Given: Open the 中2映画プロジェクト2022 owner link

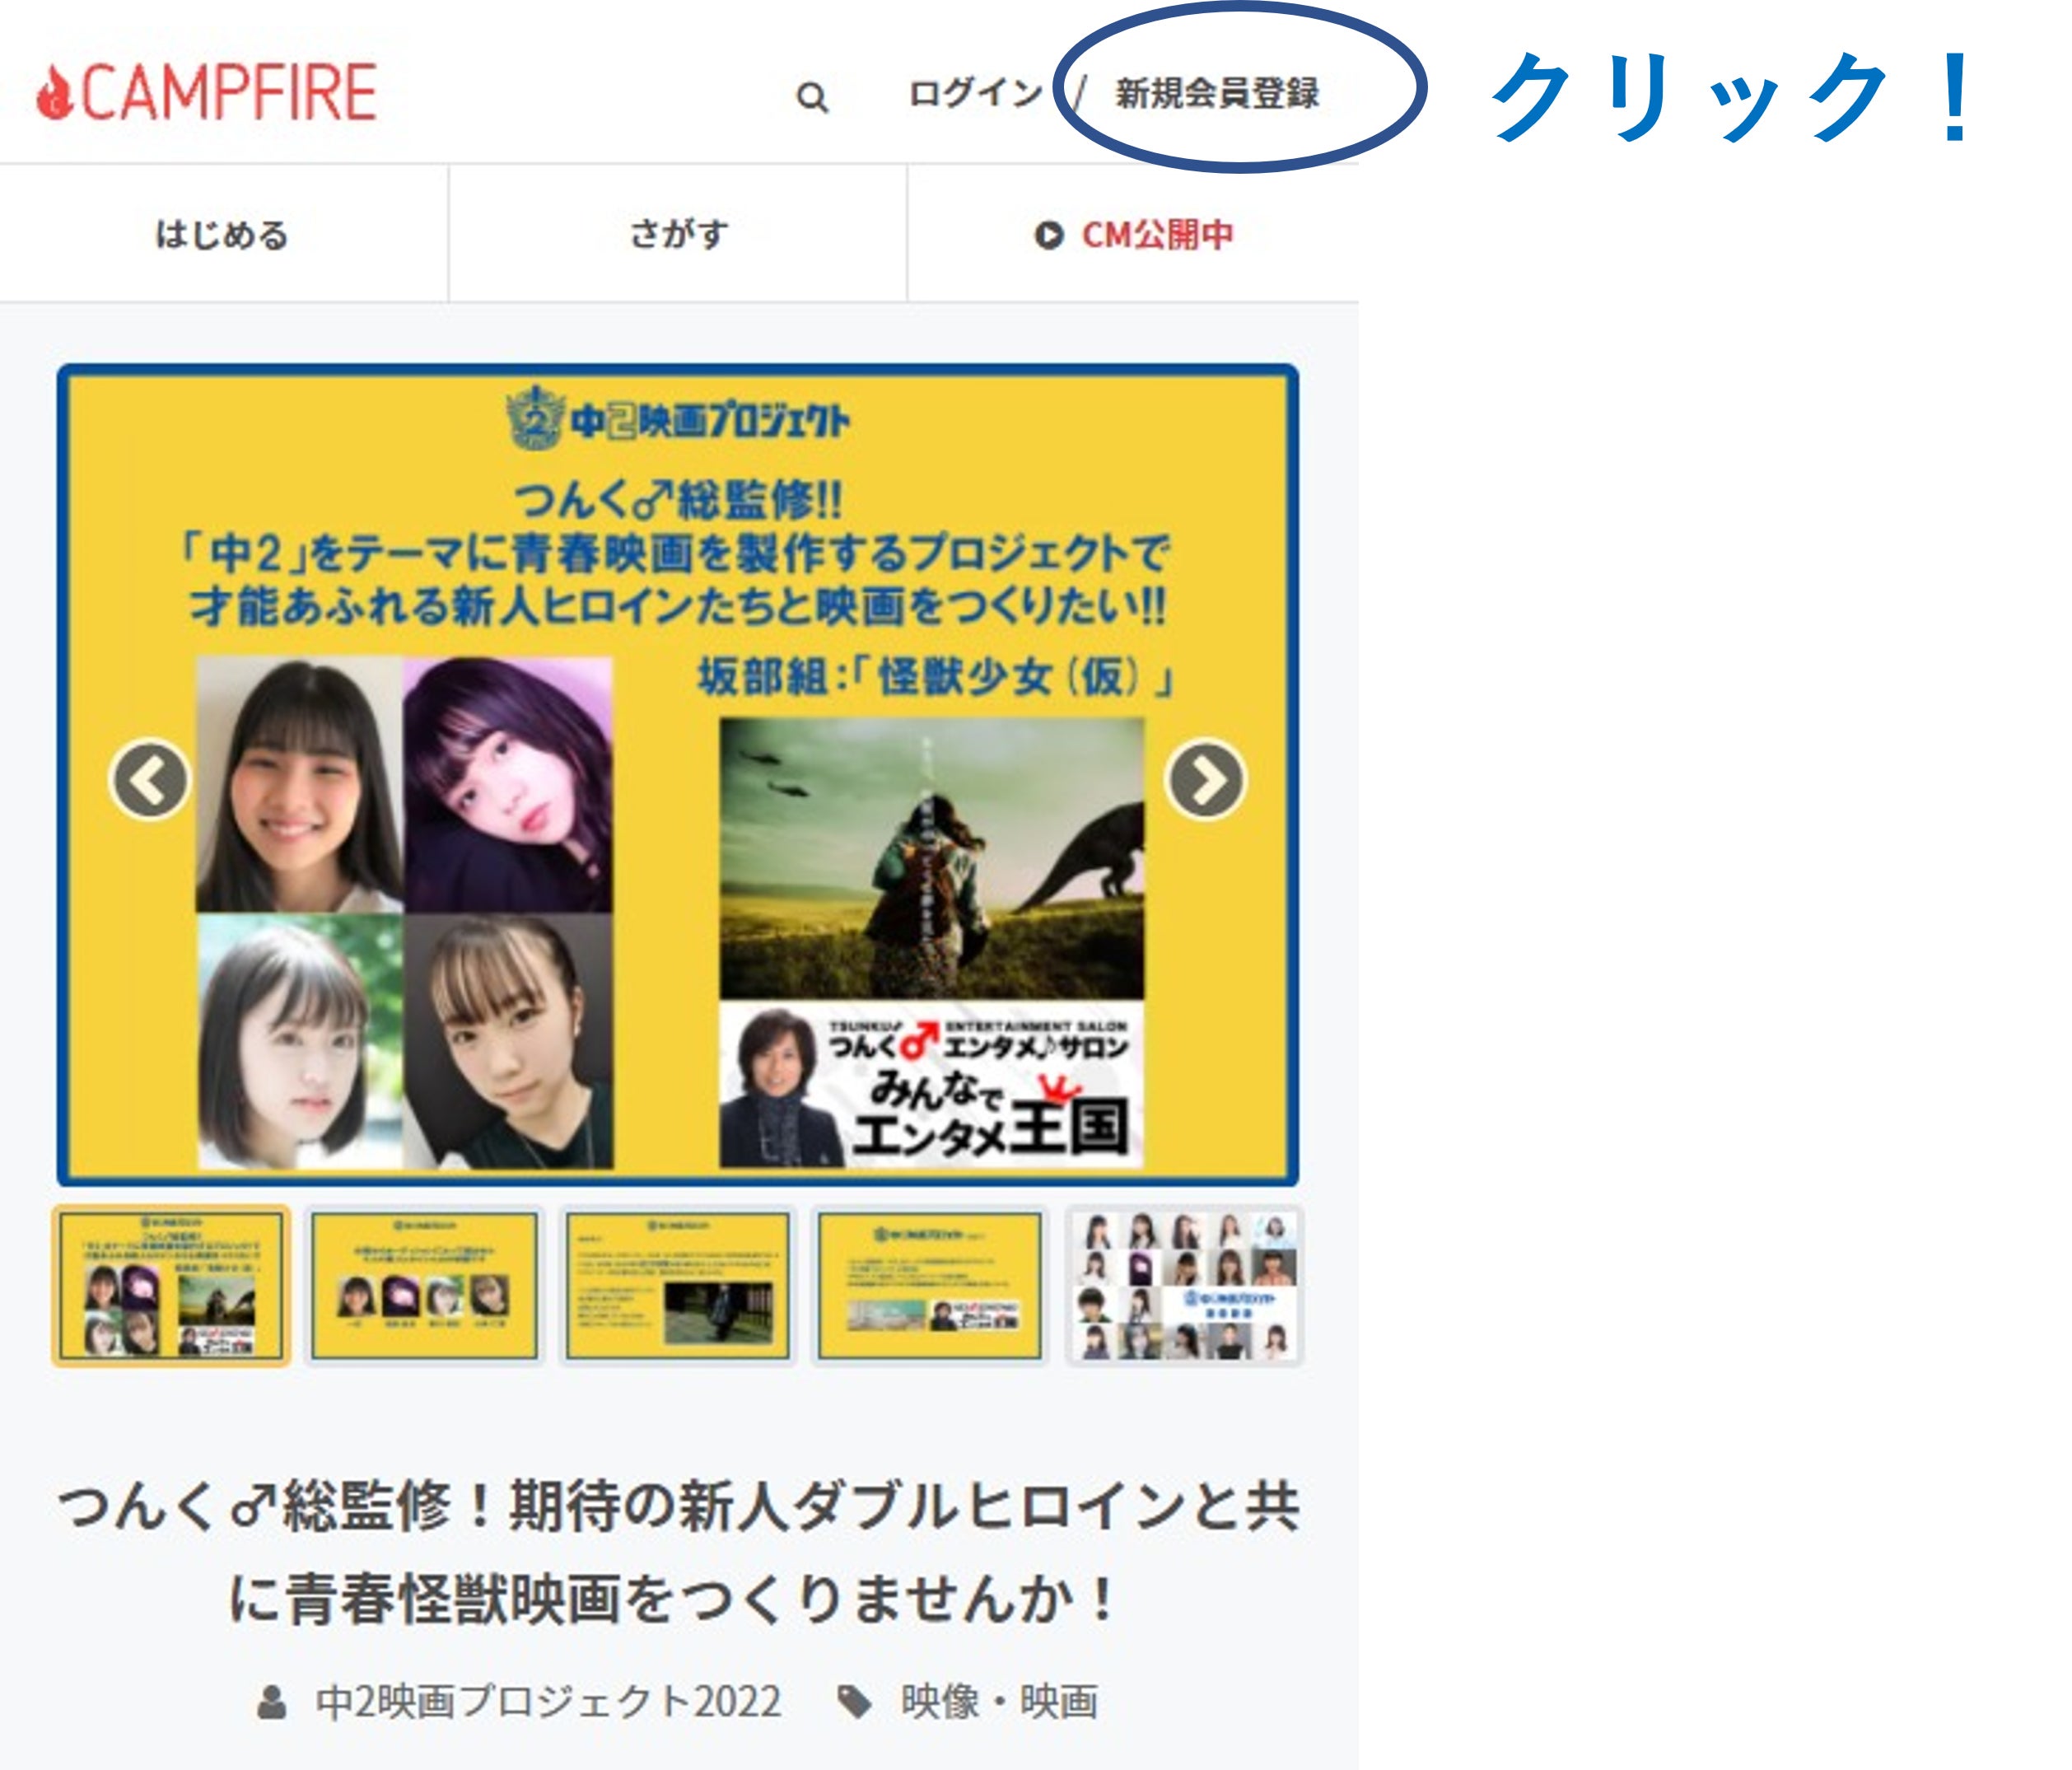Looking at the screenshot, I should coord(548,1701).
